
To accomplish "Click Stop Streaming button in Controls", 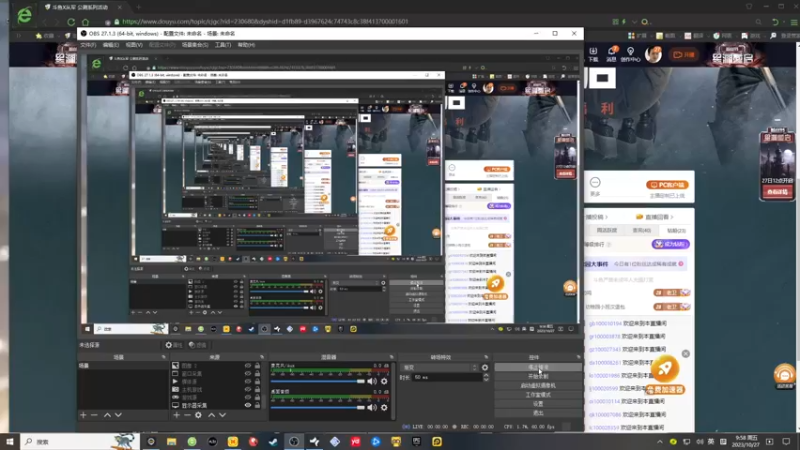I will coord(538,367).
